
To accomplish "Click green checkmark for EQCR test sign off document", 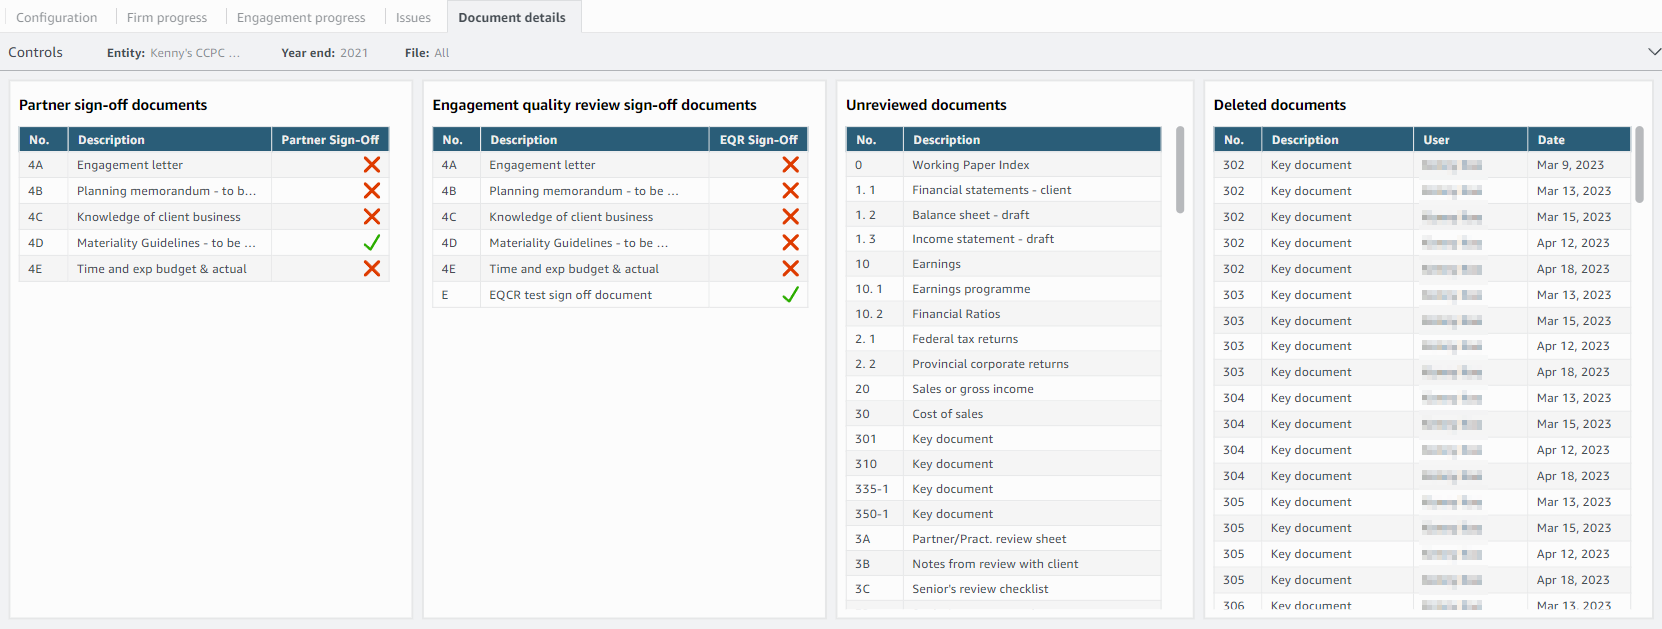I will 790,295.
